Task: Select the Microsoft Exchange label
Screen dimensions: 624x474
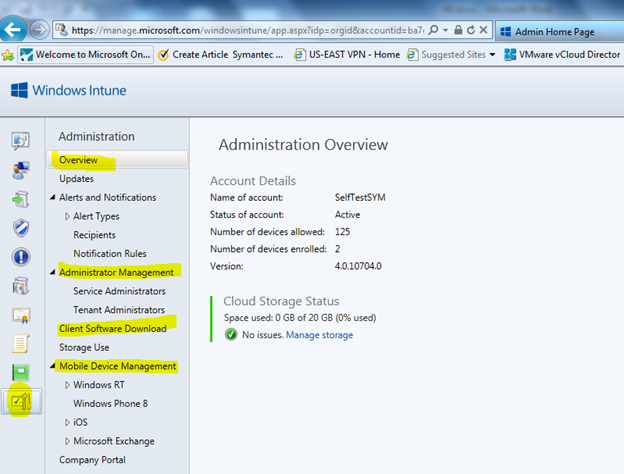Action: 114,441
